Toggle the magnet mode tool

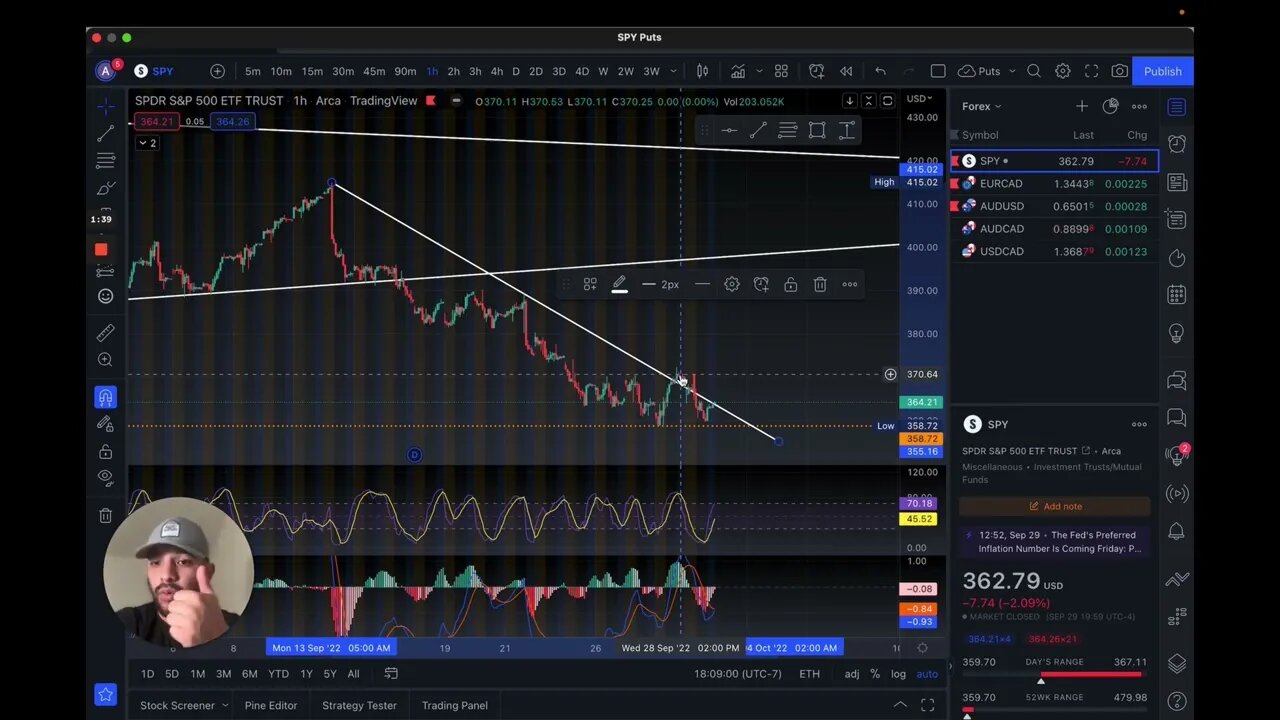point(105,397)
